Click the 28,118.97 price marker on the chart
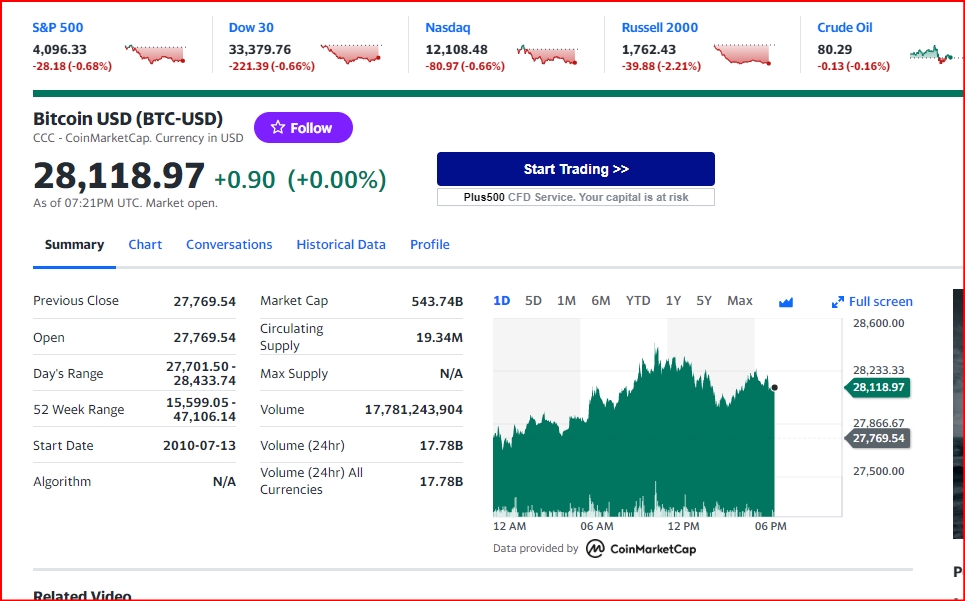 [x=878, y=388]
